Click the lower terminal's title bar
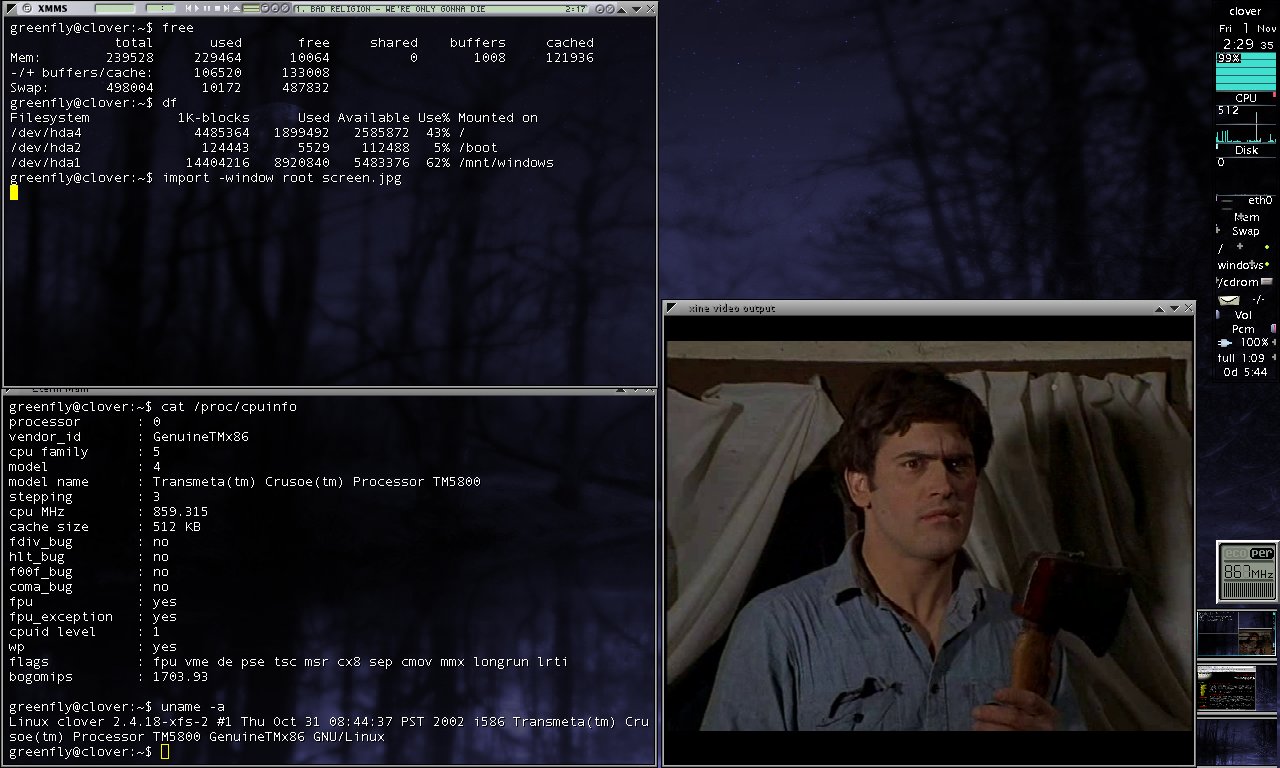This screenshot has height=768, width=1280. [x=329, y=390]
